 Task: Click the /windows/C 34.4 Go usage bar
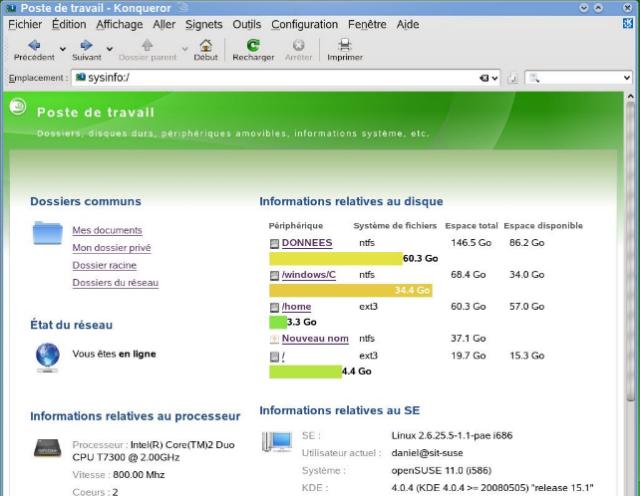point(351,290)
